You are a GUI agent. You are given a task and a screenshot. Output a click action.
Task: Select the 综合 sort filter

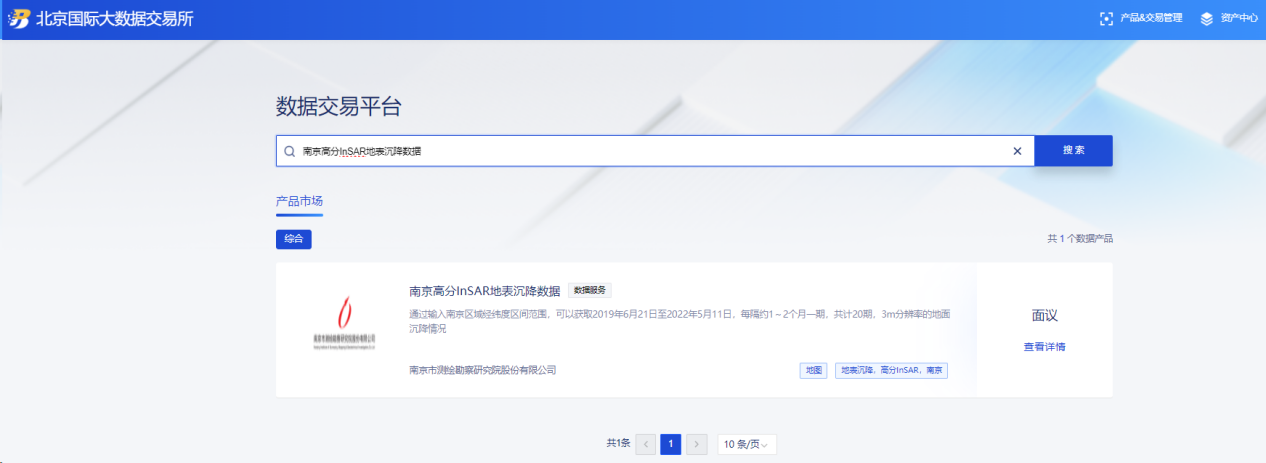point(294,239)
